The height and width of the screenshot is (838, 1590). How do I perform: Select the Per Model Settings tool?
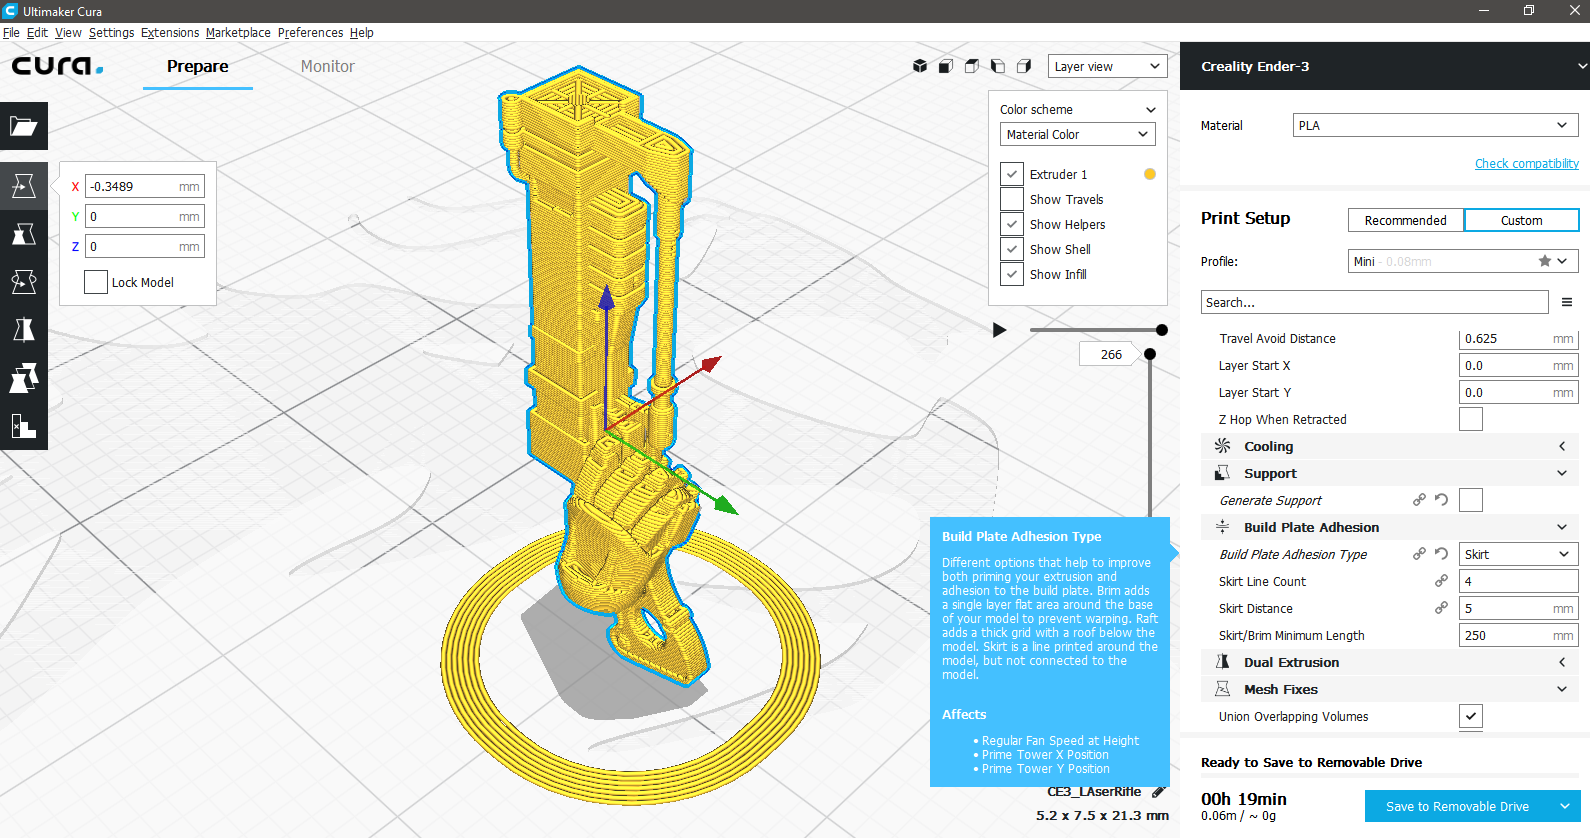[24, 378]
